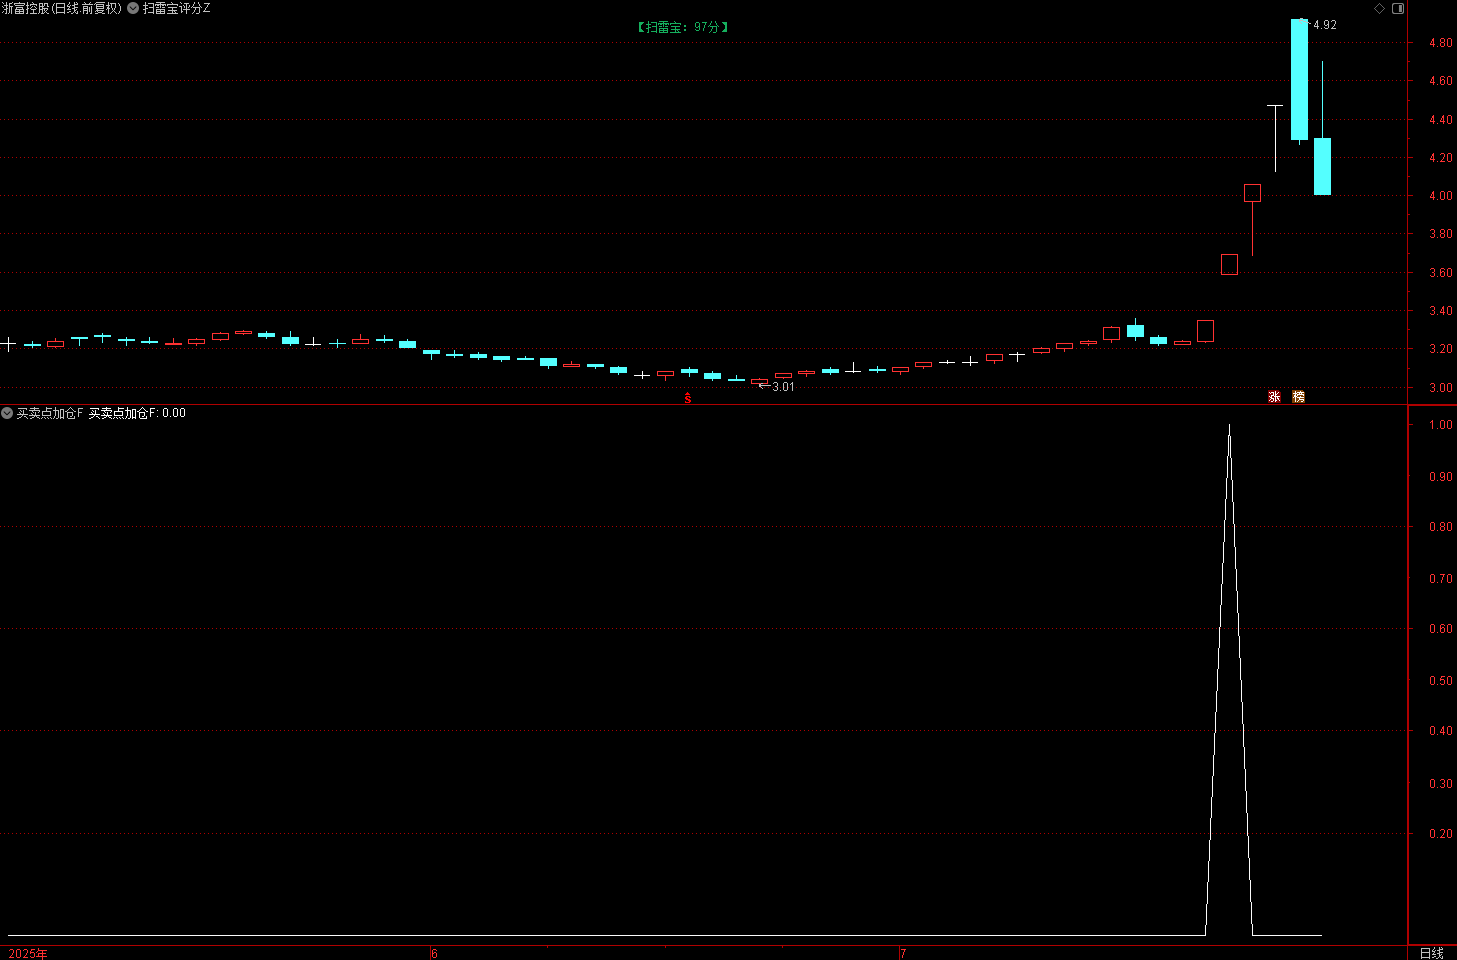Click the red S event marker
Screen dimensions: 1457x960
tap(688, 398)
